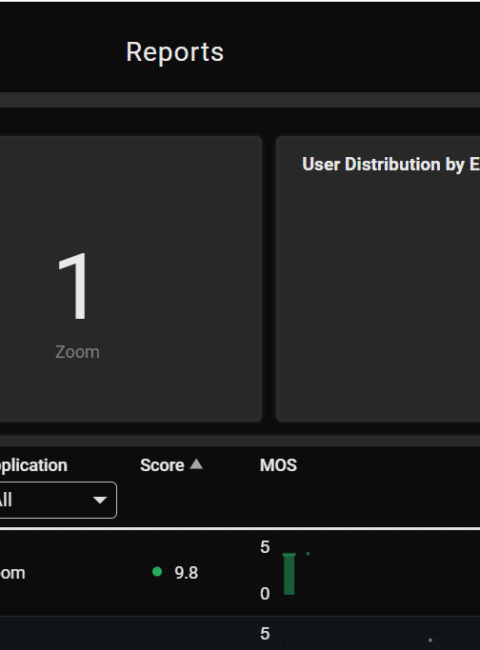Click the 9.8 score value
The image size is (480, 650).
click(186, 572)
